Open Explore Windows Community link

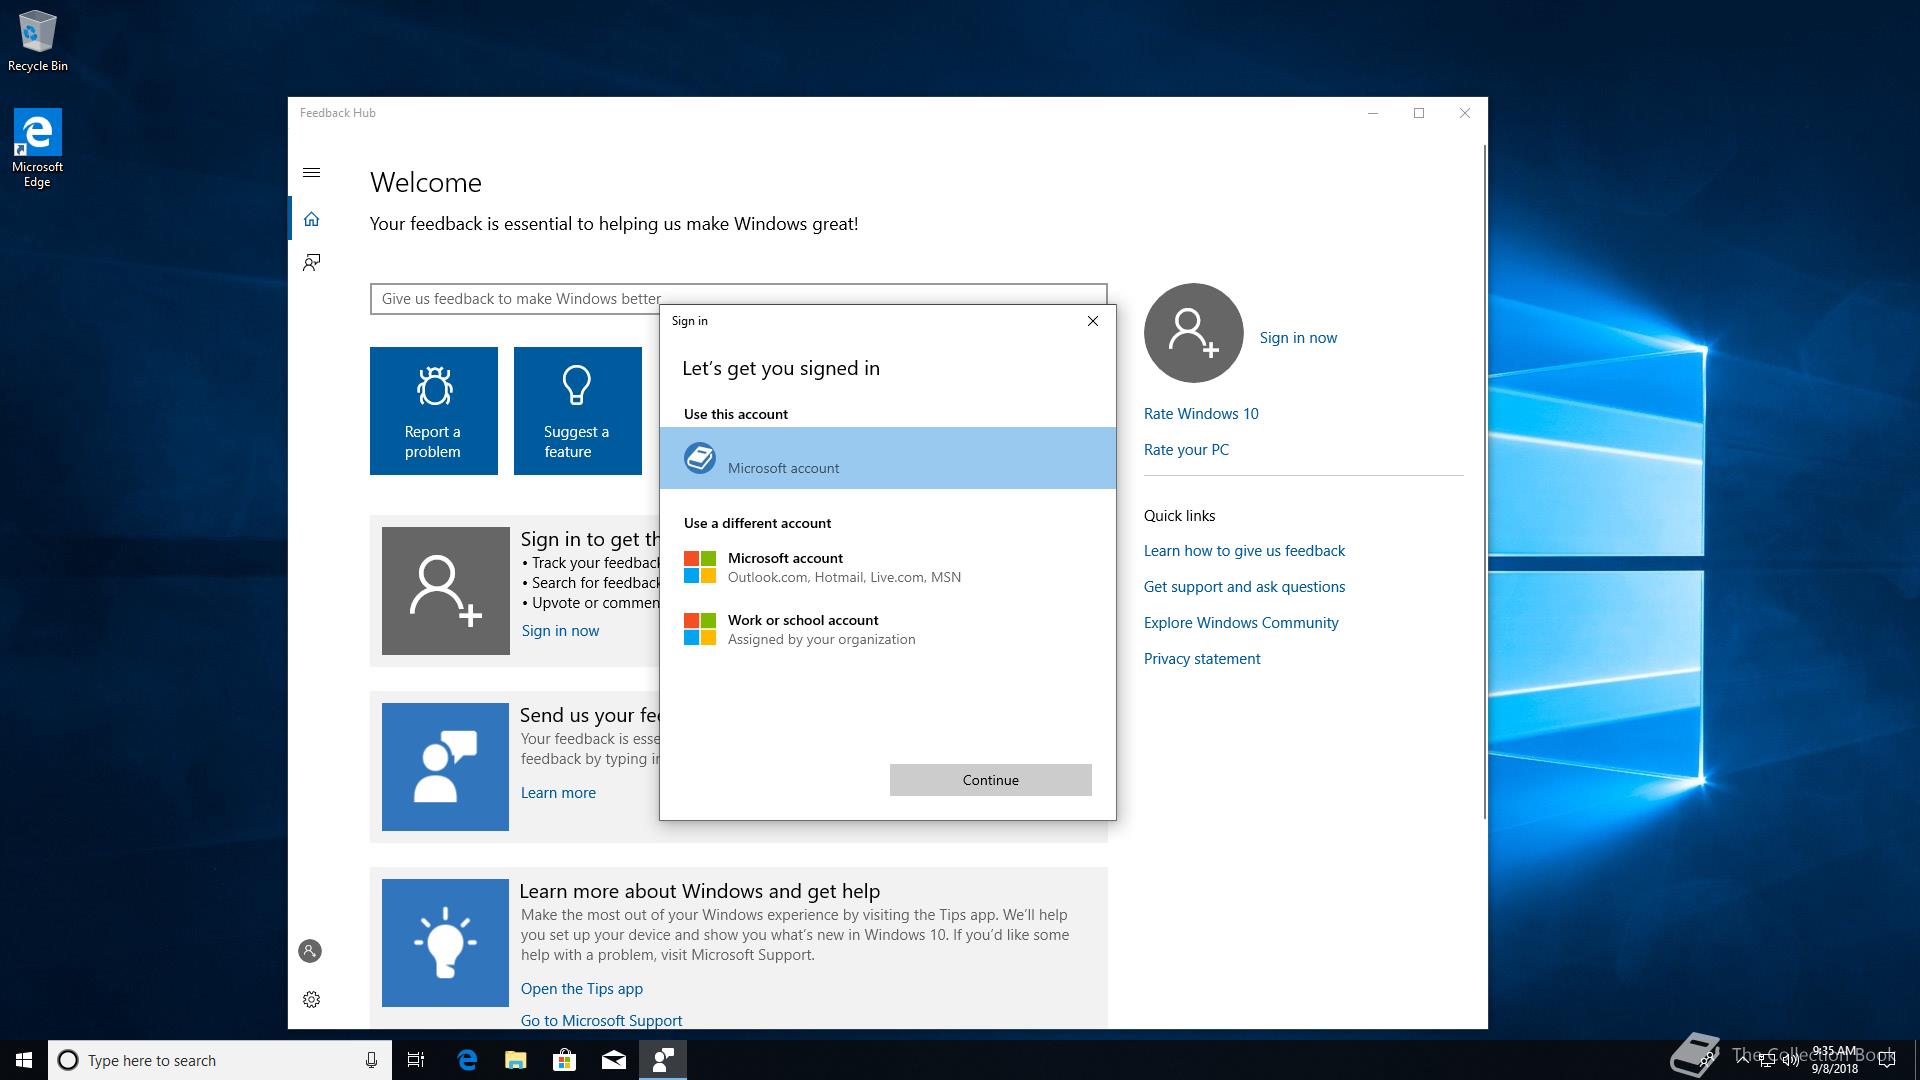click(x=1241, y=623)
